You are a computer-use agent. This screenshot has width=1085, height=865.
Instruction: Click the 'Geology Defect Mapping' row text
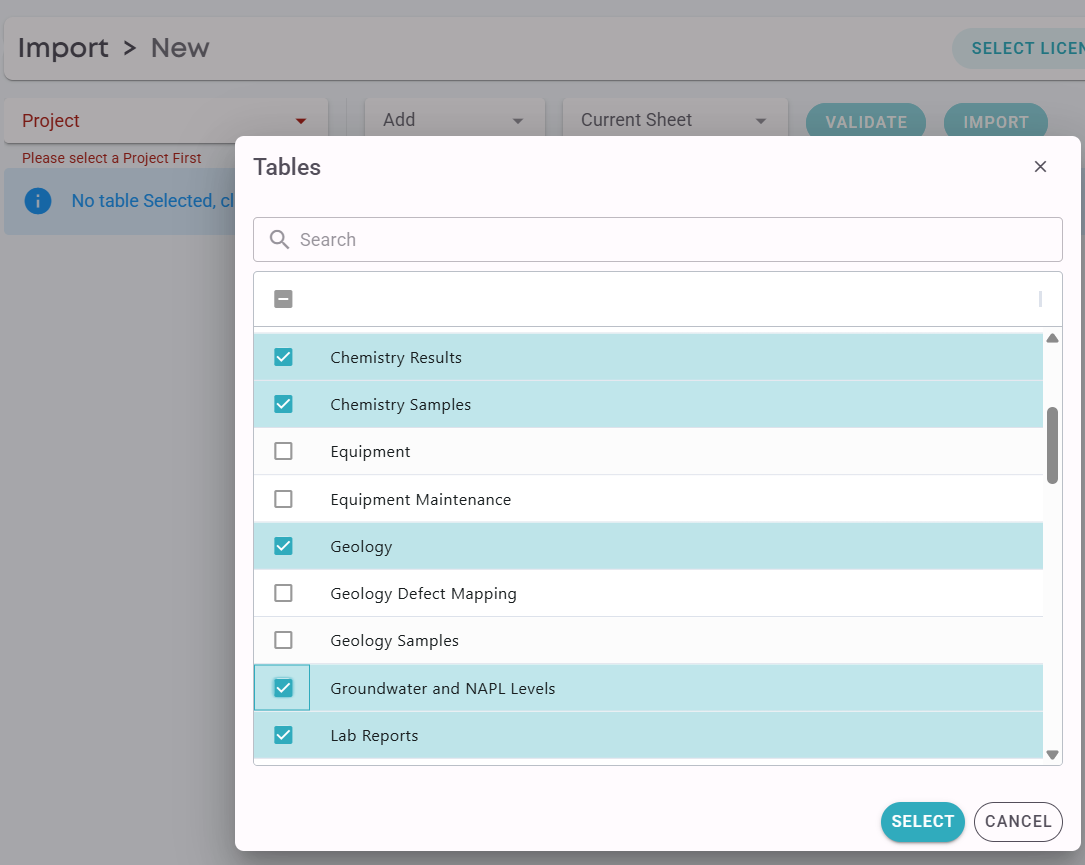point(423,594)
